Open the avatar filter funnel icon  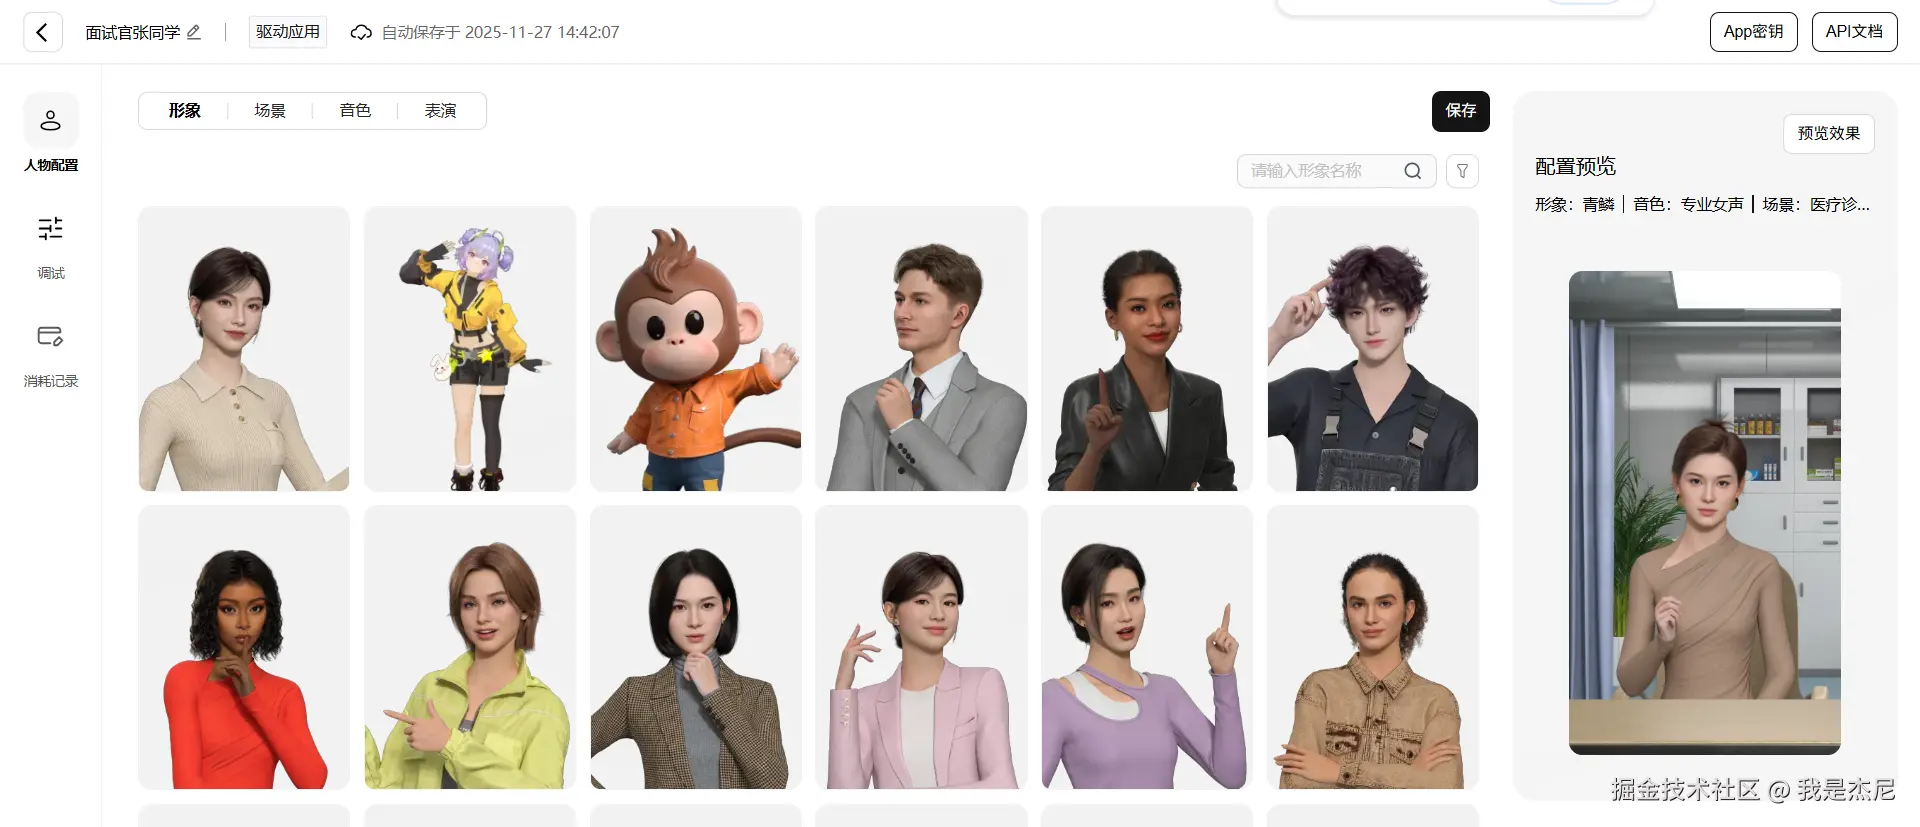1462,171
